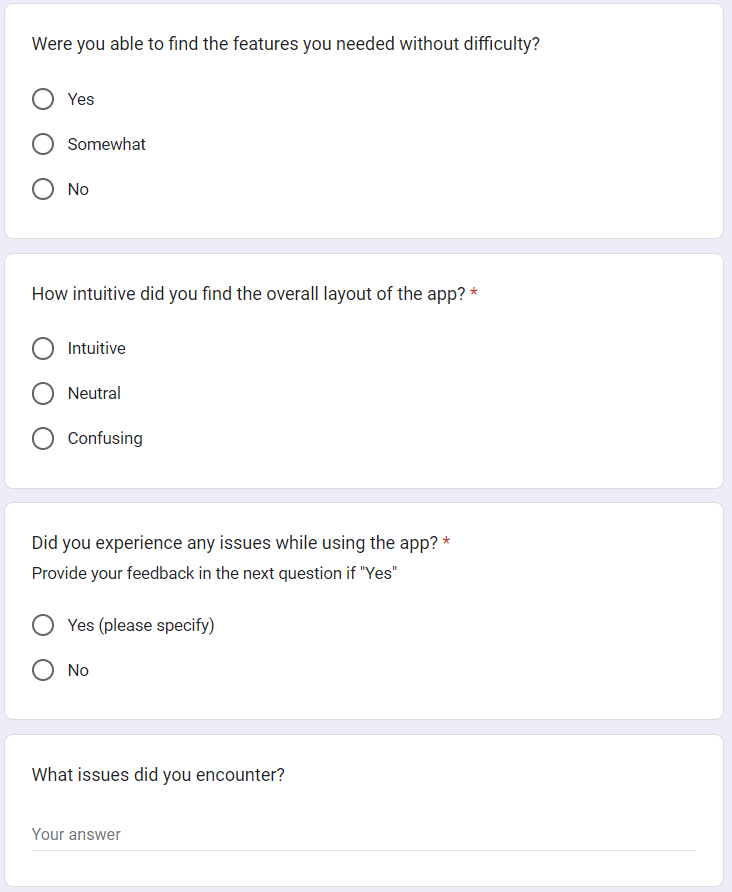This screenshot has height=892, width=732.
Task: Select 'Yes' for finding features without difficulty
Action: click(43, 99)
